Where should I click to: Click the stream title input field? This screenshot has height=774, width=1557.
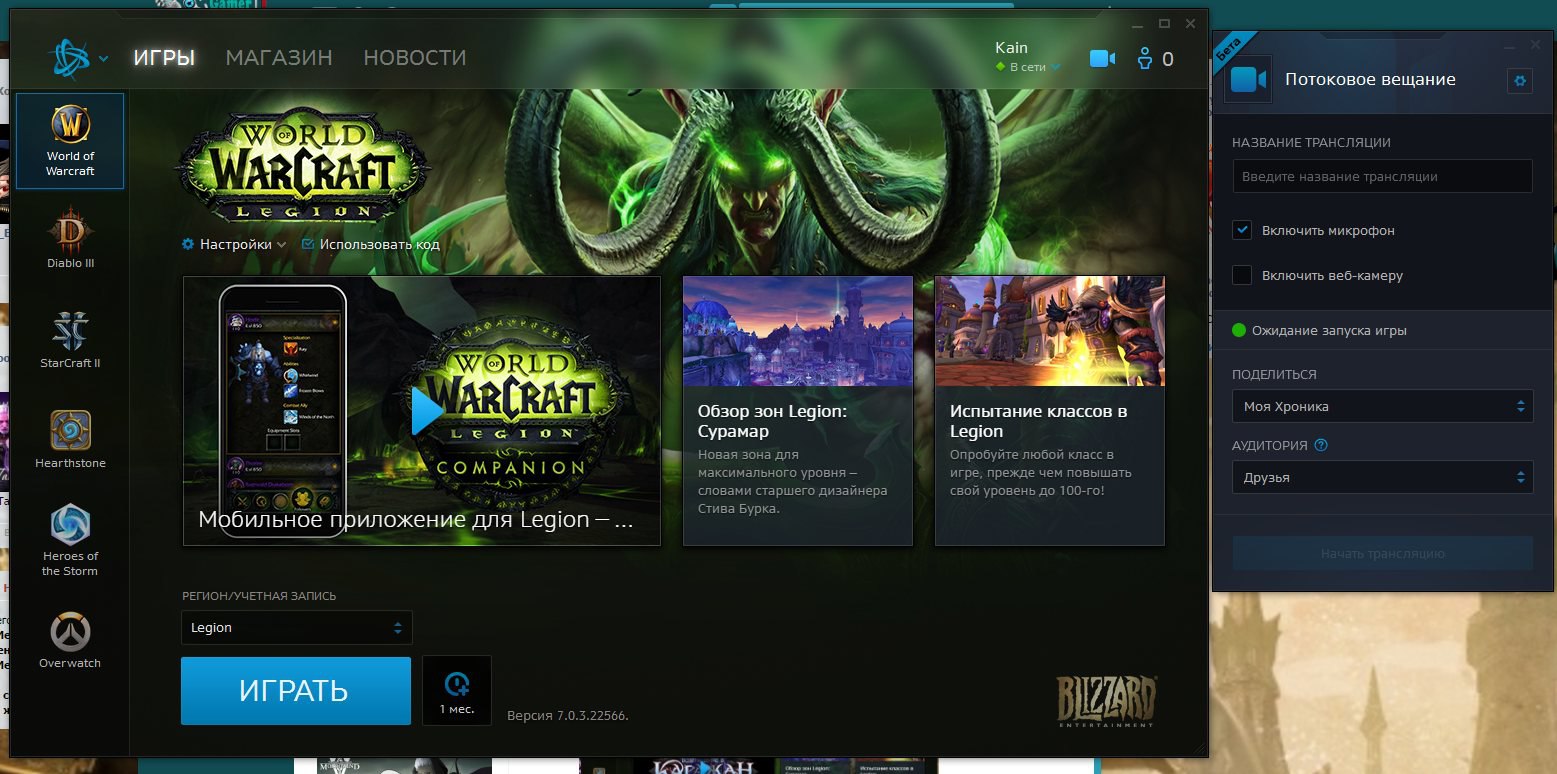point(1382,176)
